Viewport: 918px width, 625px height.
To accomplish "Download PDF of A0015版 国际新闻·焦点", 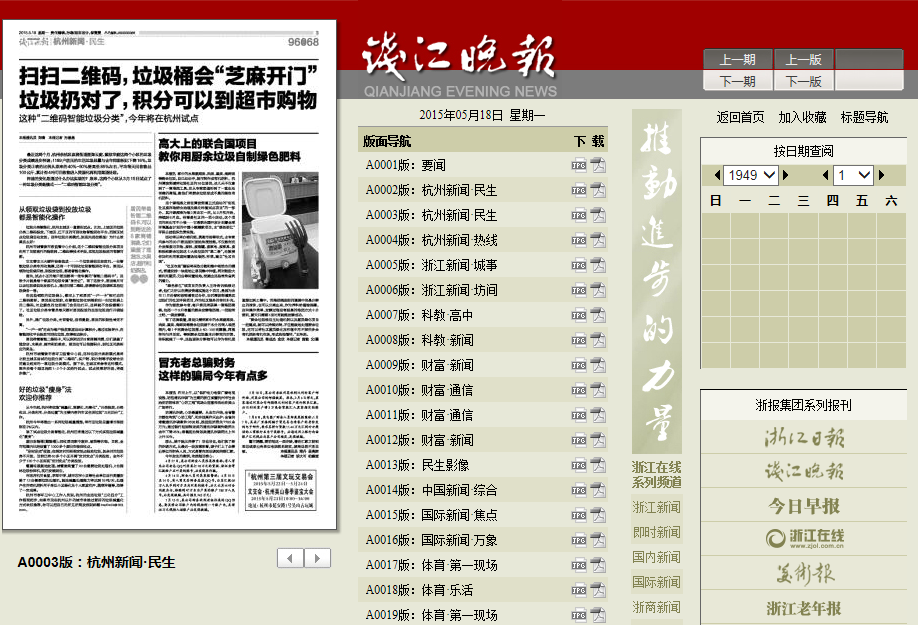I will (598, 515).
